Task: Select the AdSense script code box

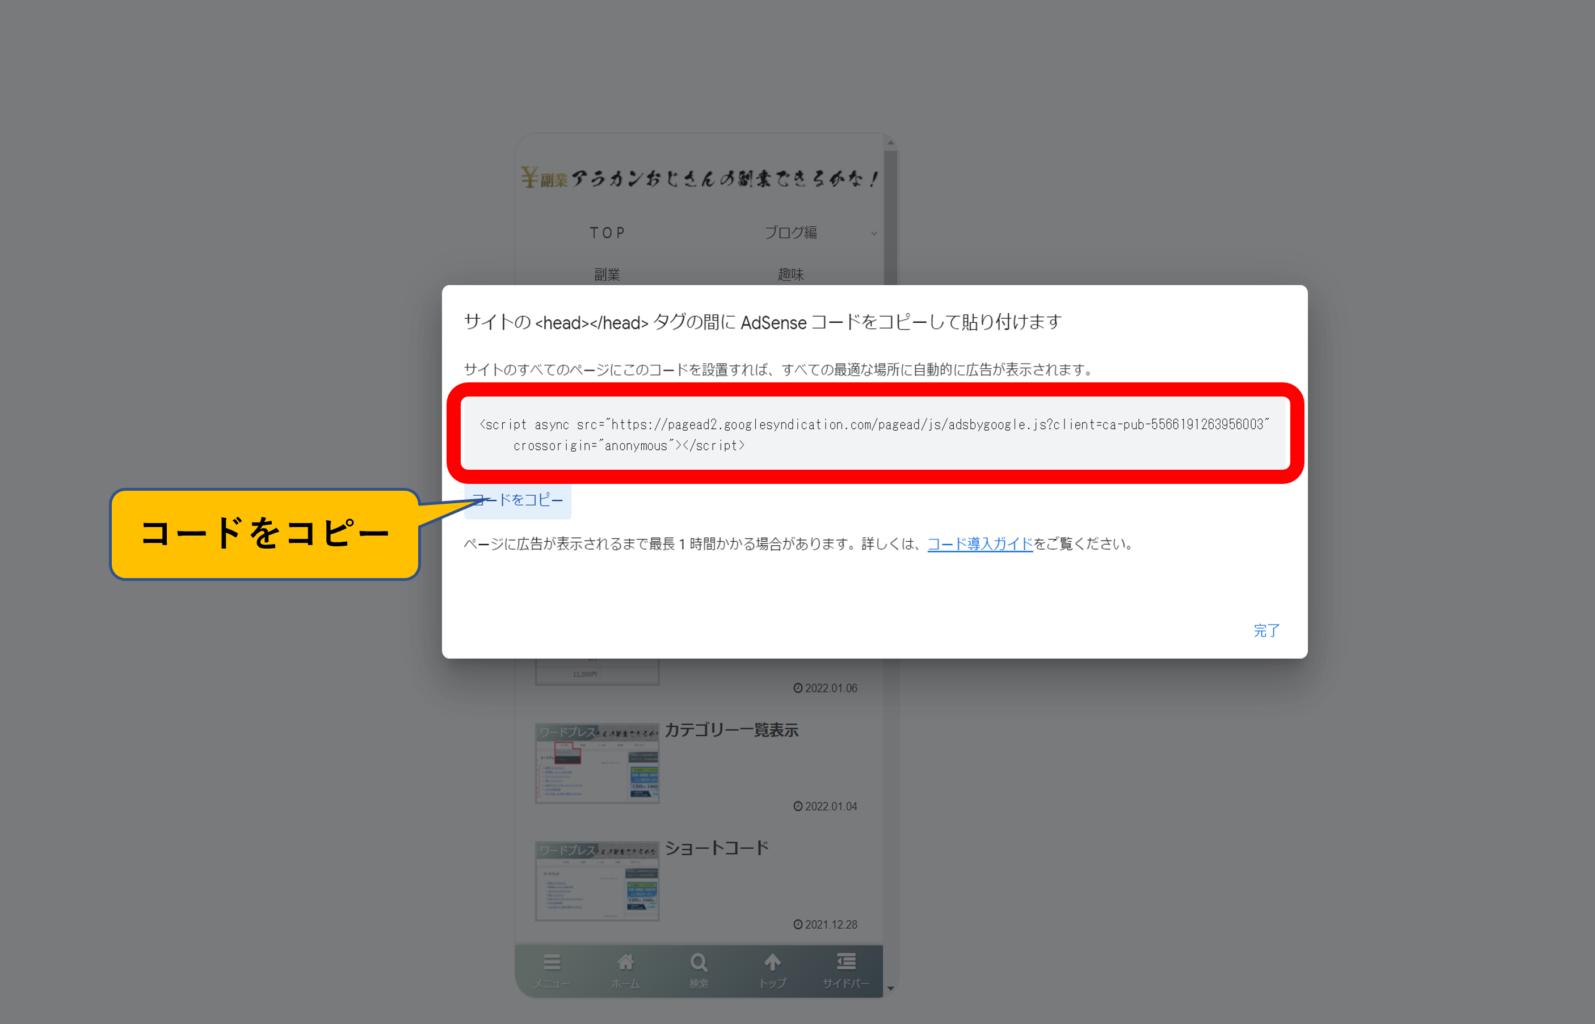Action: tap(874, 434)
